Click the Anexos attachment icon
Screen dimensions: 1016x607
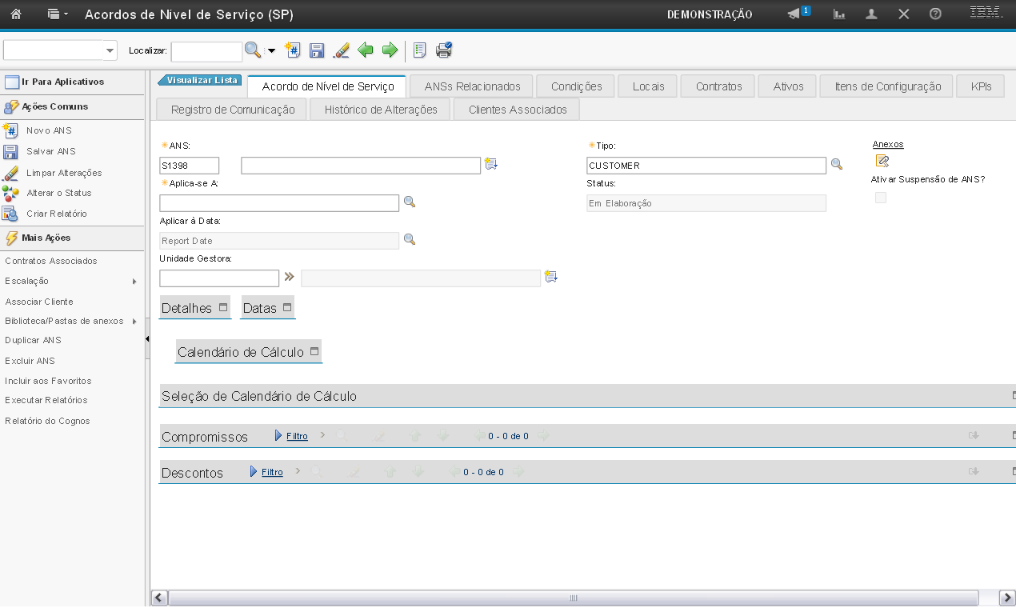pyautogui.click(x=882, y=161)
